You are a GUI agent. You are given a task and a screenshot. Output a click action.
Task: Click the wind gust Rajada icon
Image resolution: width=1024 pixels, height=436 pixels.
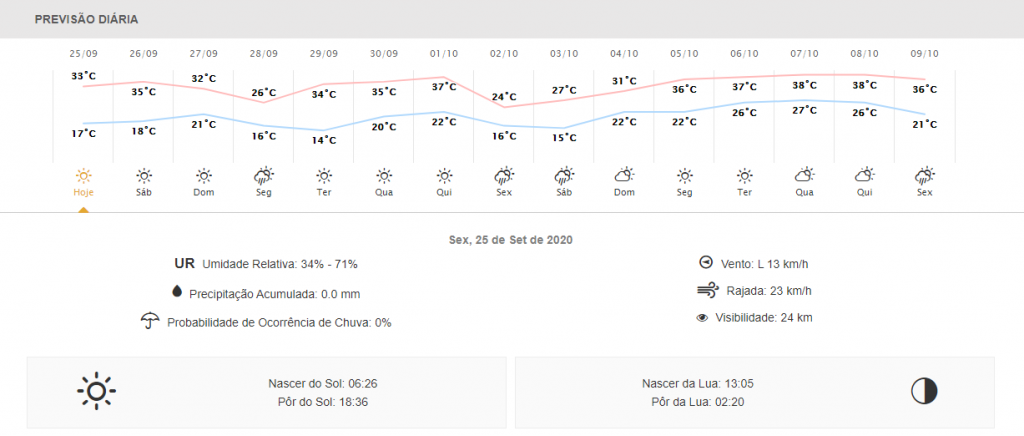click(707, 291)
